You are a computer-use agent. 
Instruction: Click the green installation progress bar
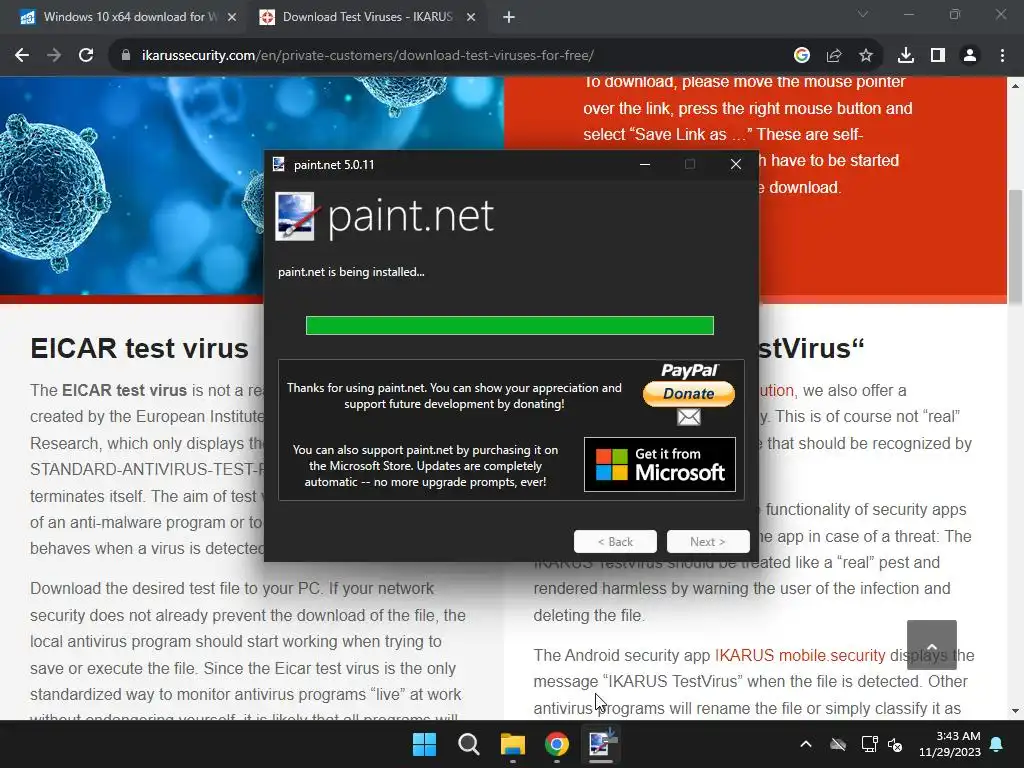coord(509,325)
